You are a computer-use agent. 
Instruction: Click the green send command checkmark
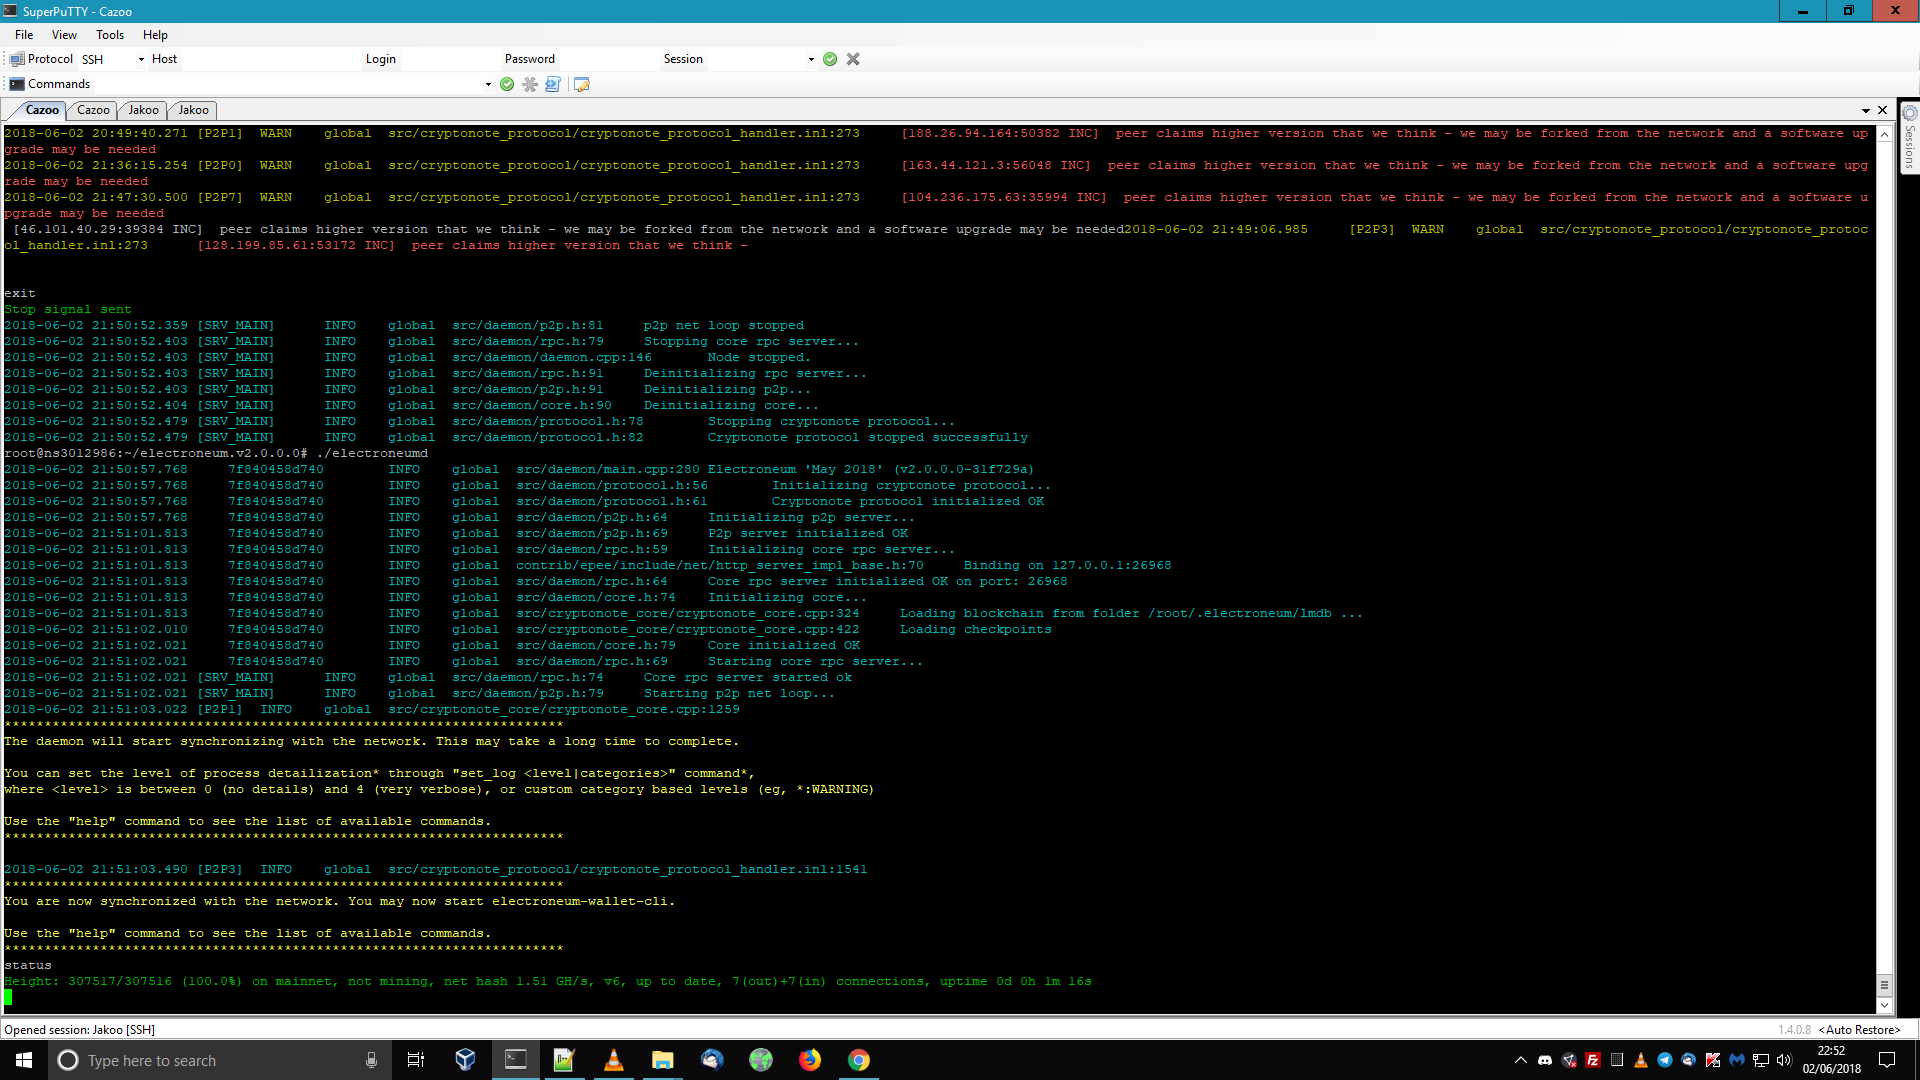[x=507, y=84]
